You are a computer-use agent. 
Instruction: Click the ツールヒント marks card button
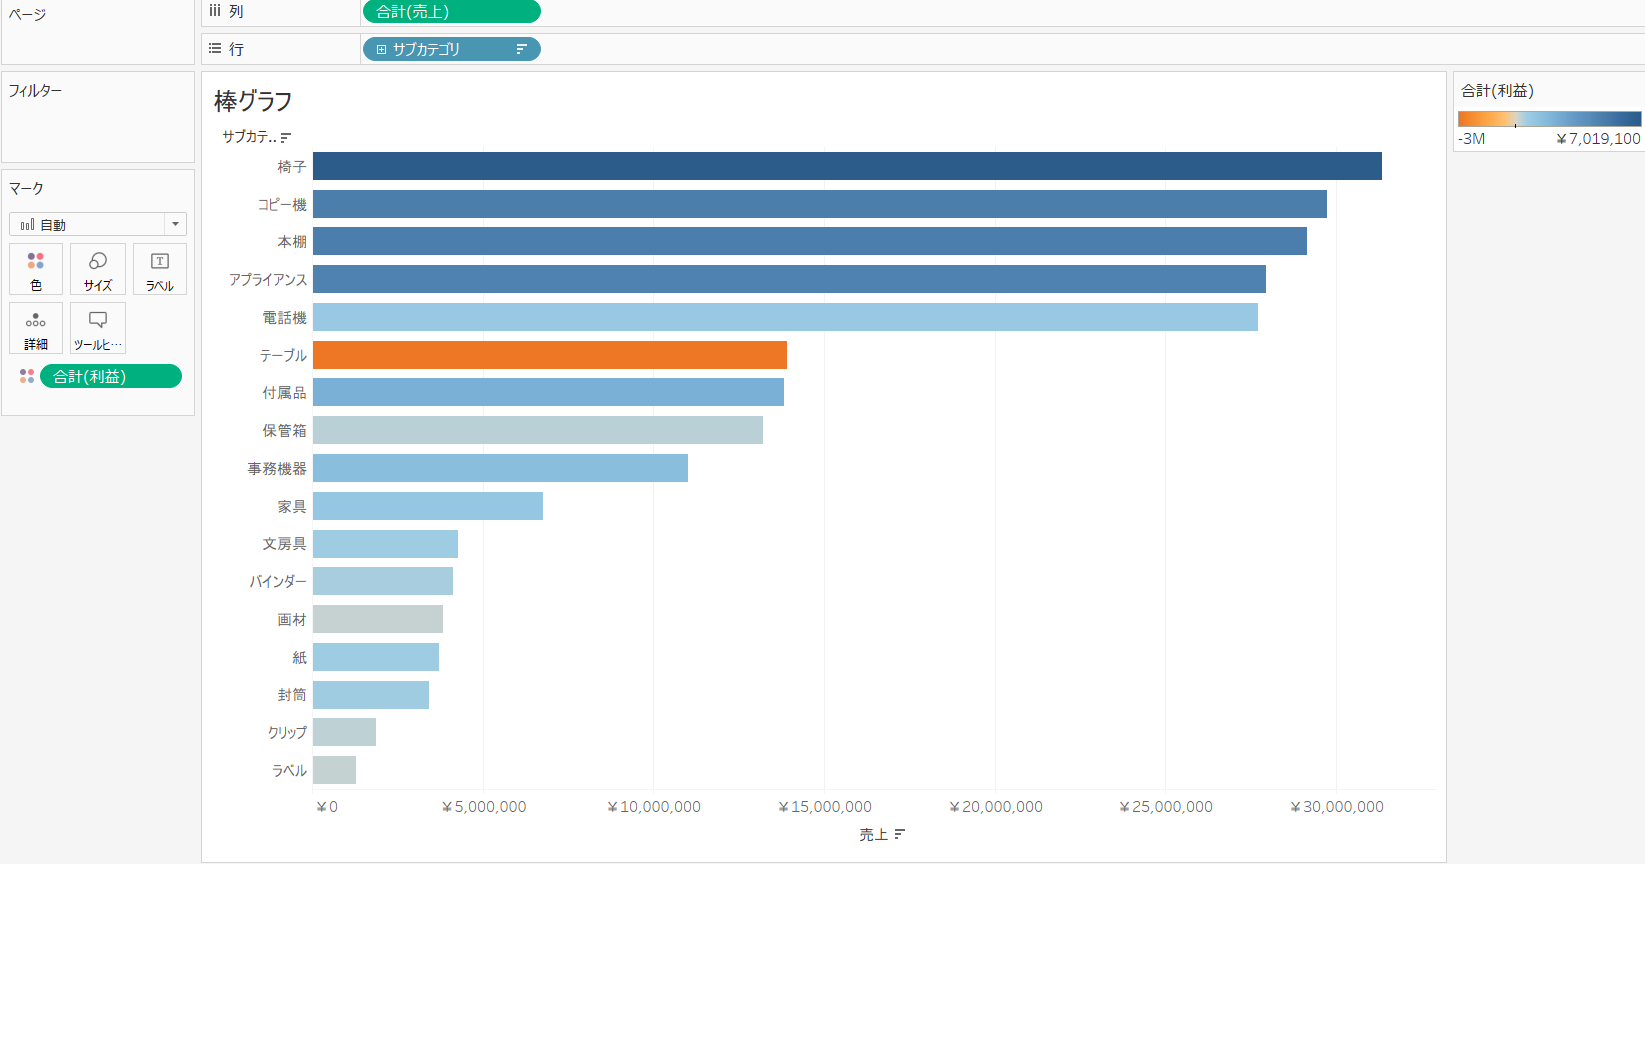[98, 328]
